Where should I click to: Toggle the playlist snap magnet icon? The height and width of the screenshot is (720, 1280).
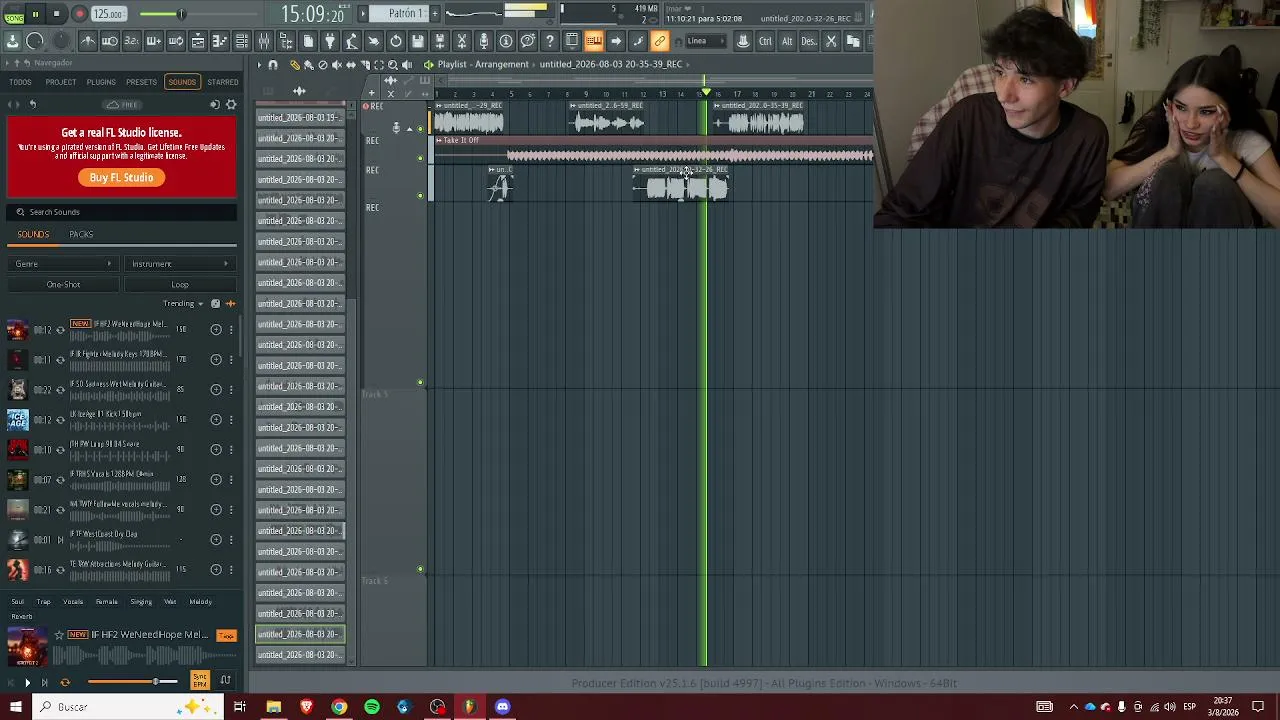(x=273, y=65)
